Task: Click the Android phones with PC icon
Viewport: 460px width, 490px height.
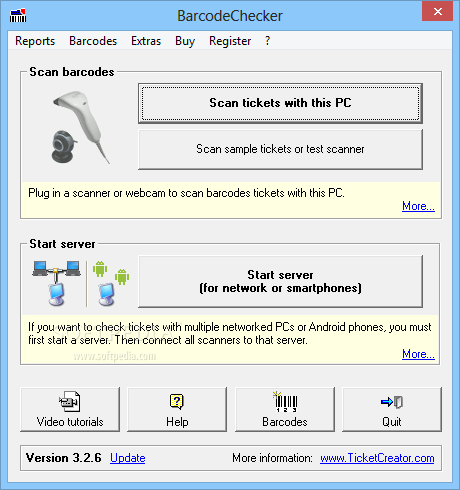Action: tap(111, 283)
